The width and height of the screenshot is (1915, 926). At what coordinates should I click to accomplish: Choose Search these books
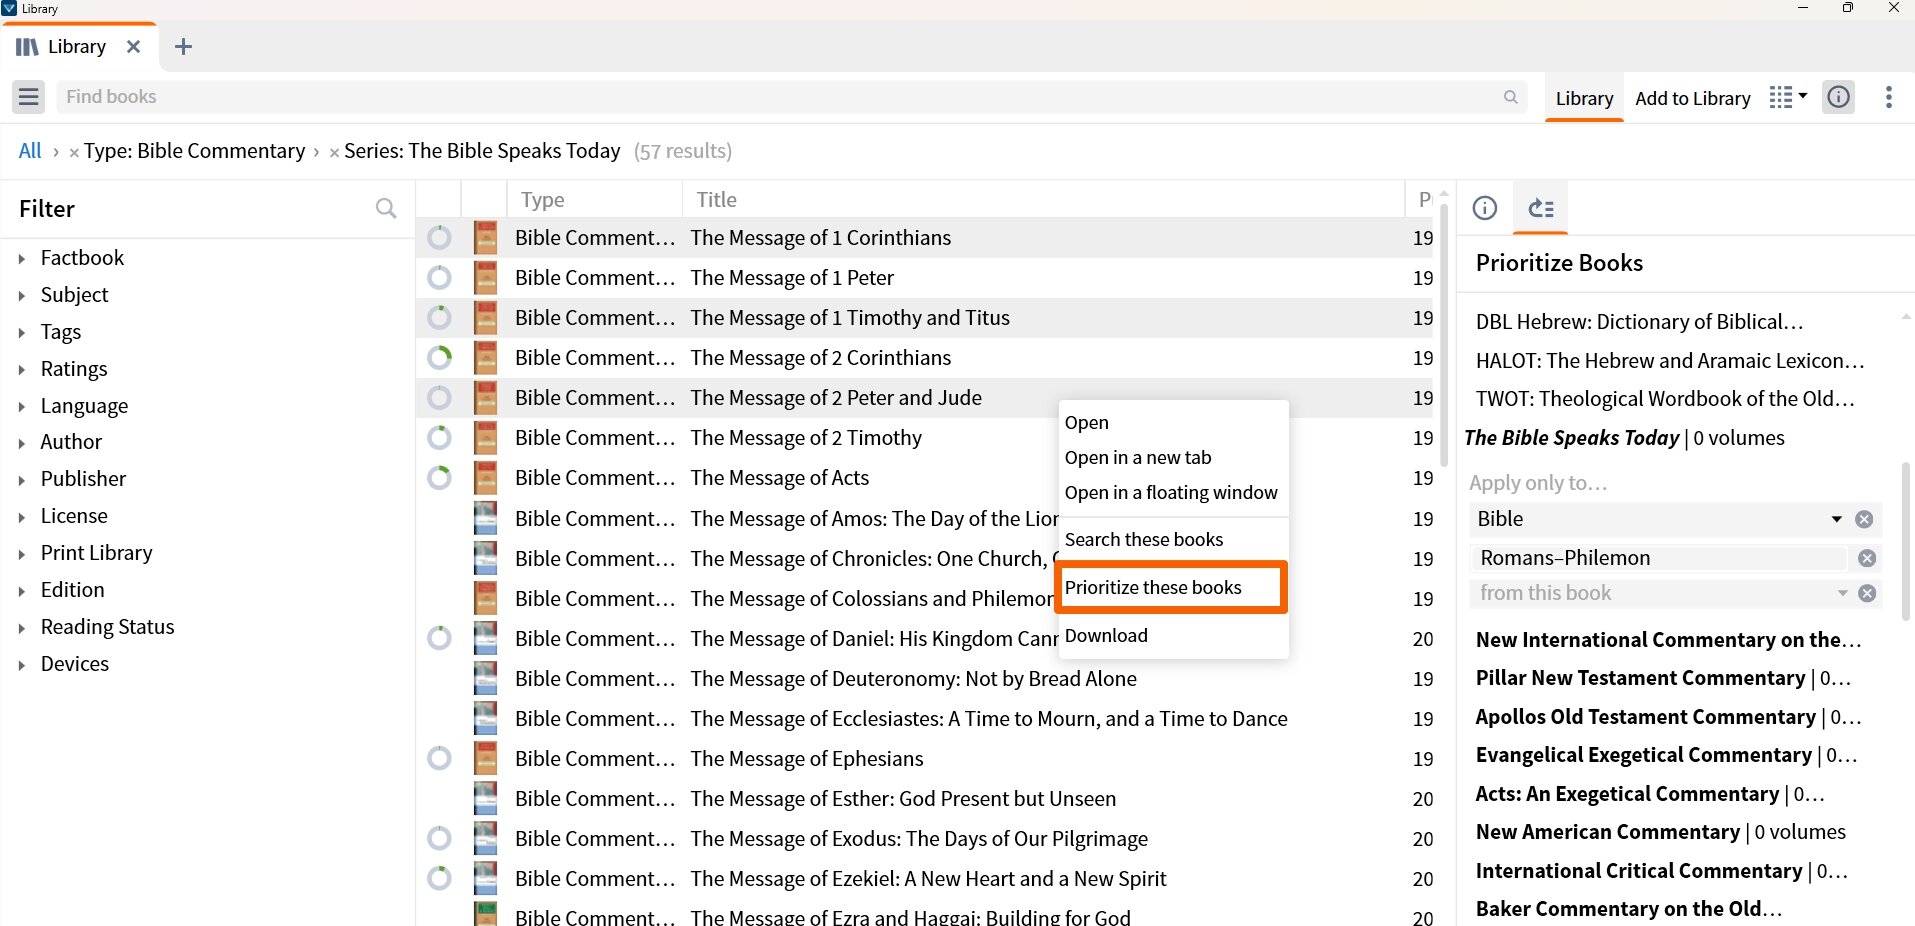coord(1144,539)
